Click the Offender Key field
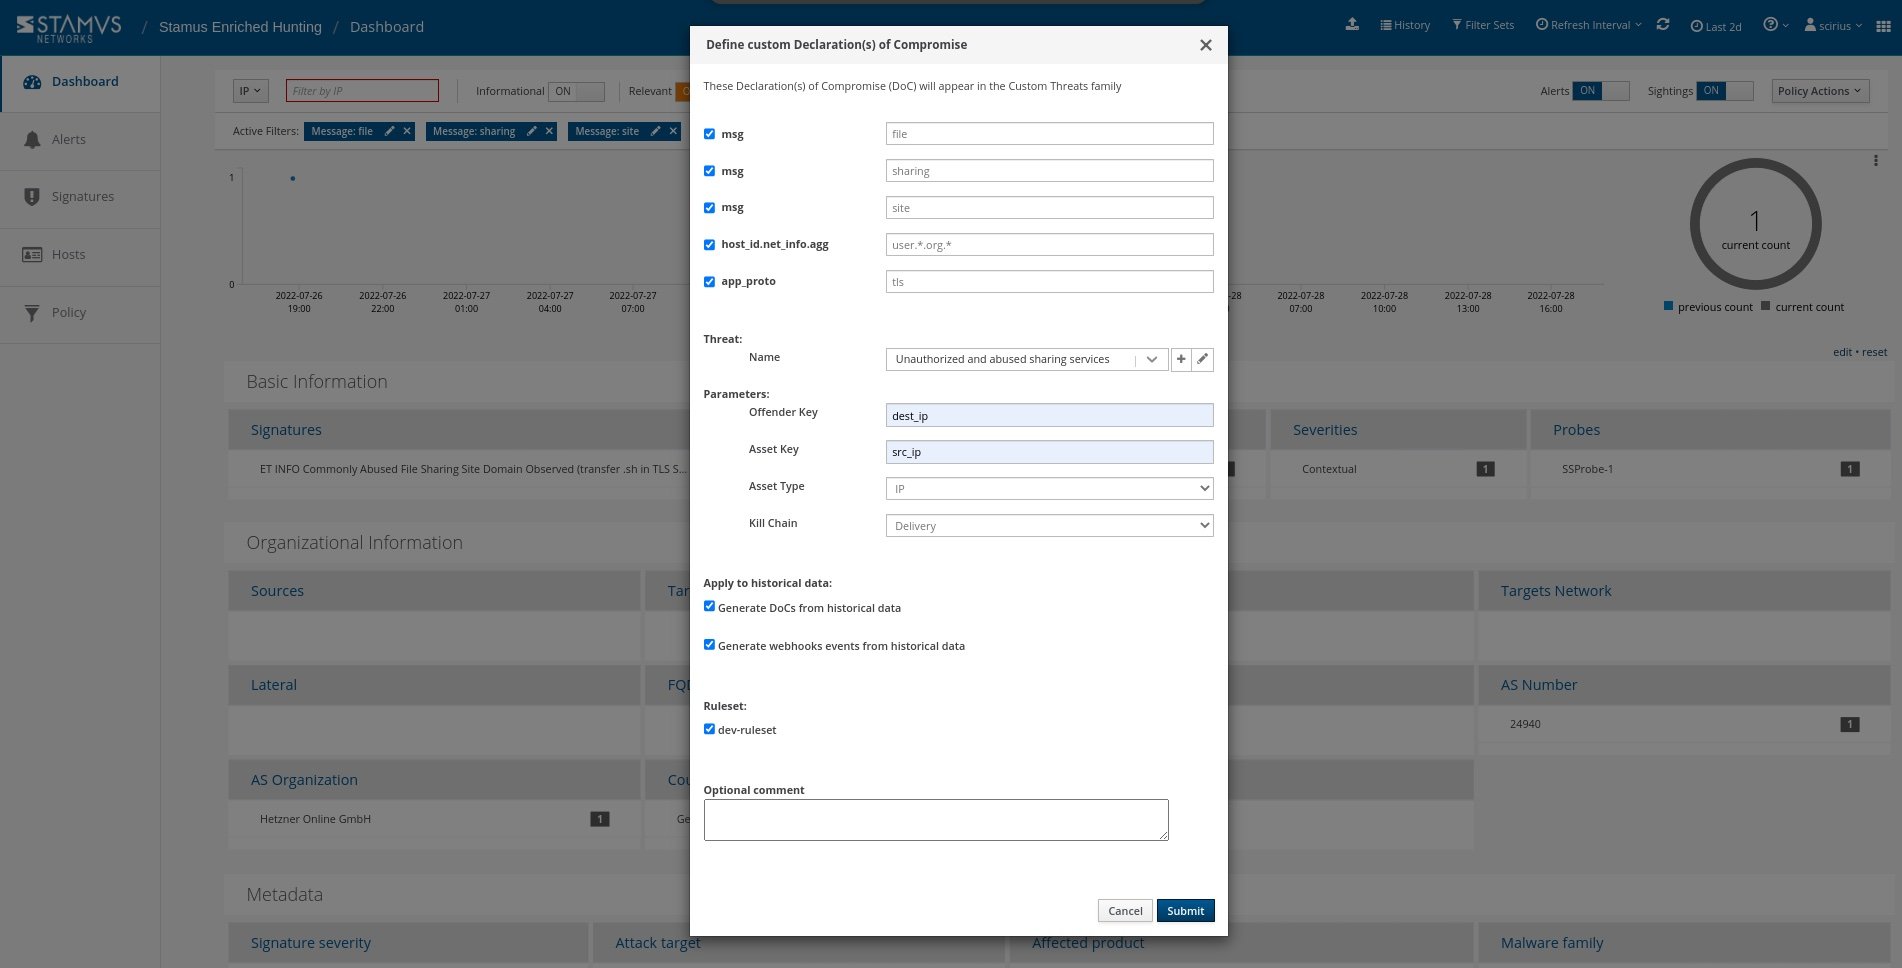 click(1049, 415)
